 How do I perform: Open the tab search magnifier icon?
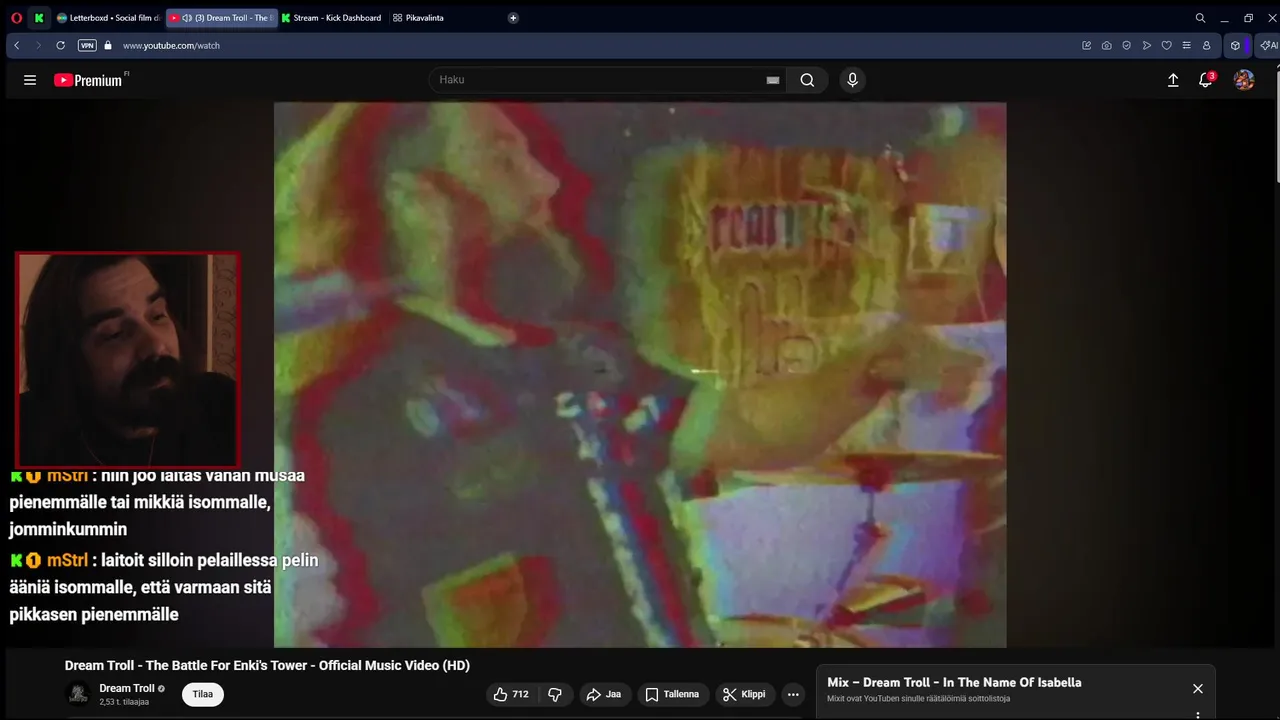tap(1200, 18)
